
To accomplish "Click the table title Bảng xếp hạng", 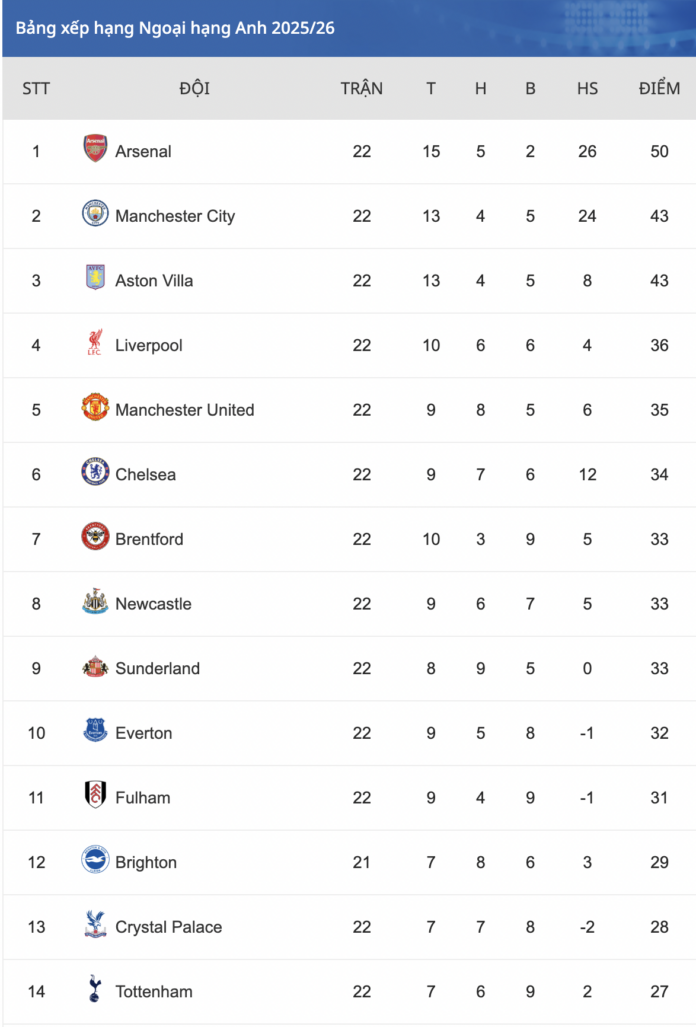I will pyautogui.click(x=175, y=27).
